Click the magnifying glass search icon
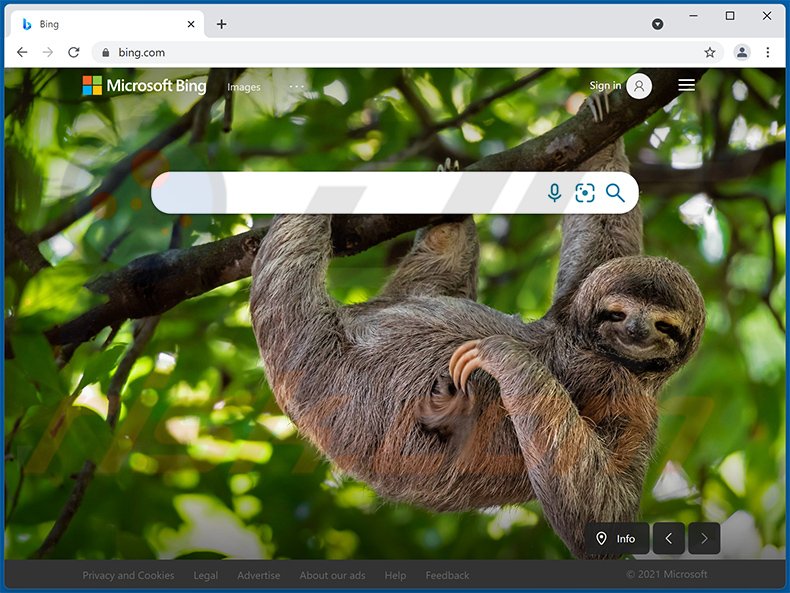Viewport: 790px width, 593px height. coord(615,193)
